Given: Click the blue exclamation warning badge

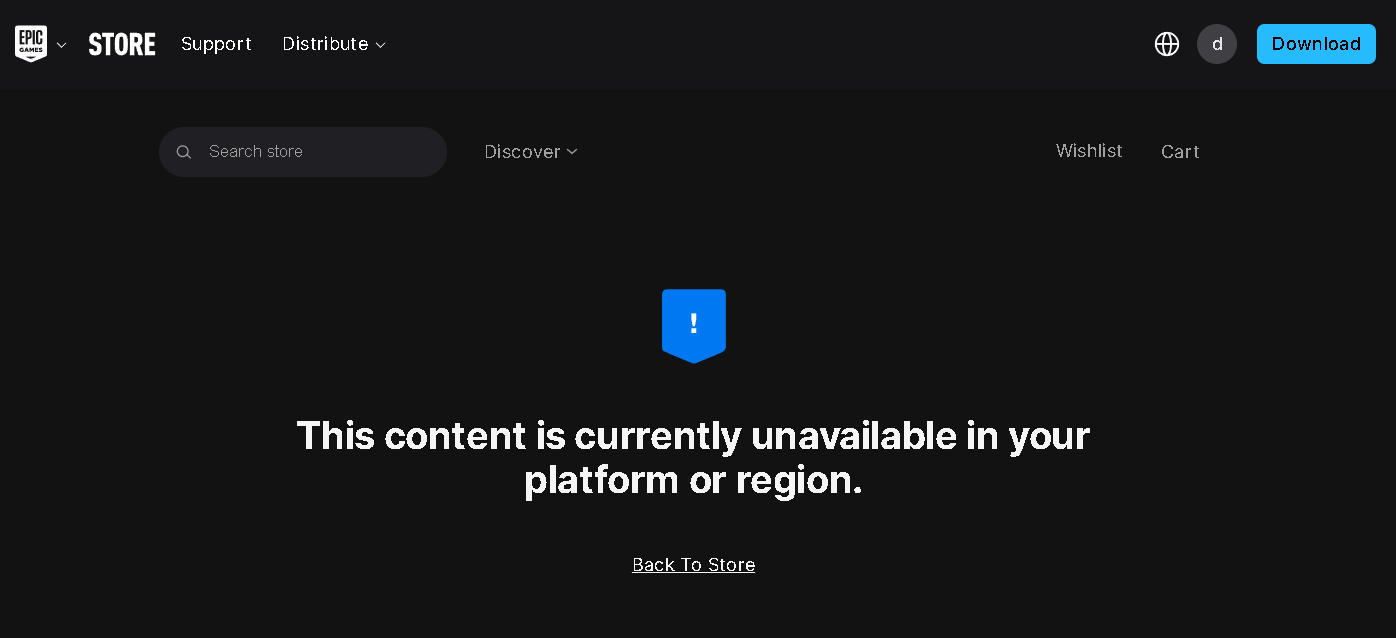Looking at the screenshot, I should pos(694,326).
